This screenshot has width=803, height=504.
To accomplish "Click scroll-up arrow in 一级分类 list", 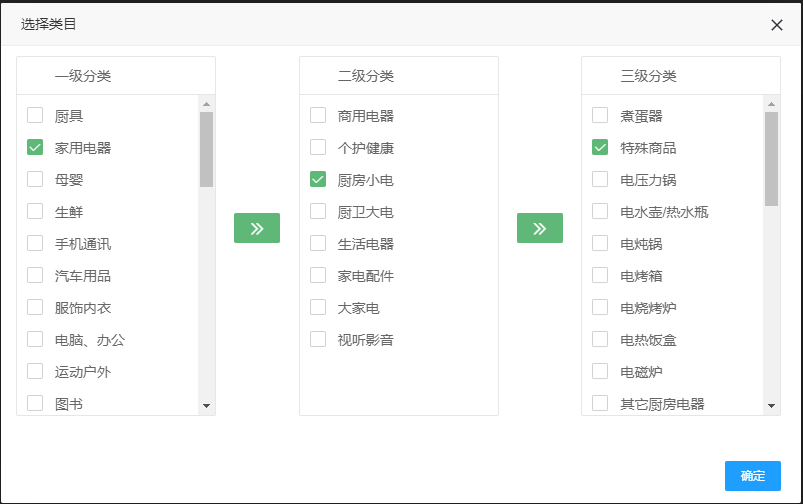I will coord(206,104).
